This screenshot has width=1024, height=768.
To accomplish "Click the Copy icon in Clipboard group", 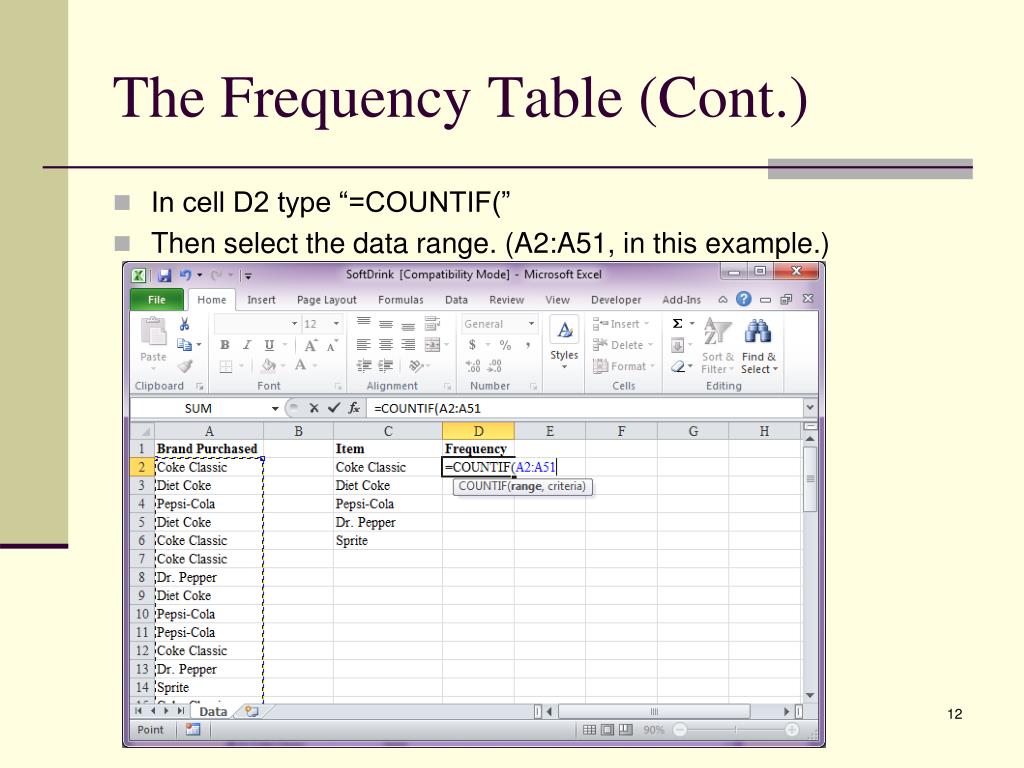I will point(185,344).
